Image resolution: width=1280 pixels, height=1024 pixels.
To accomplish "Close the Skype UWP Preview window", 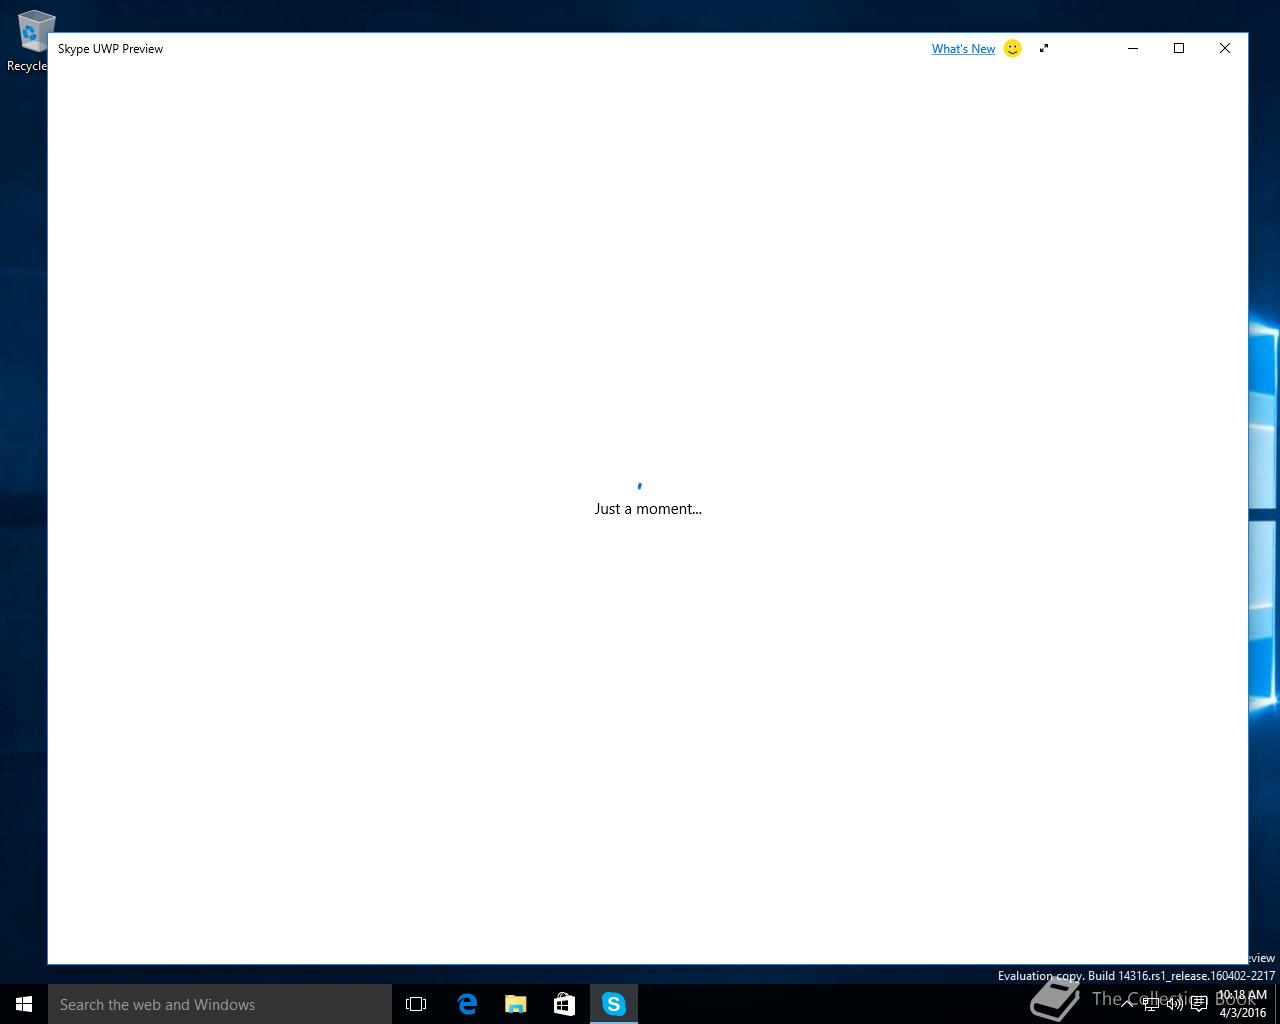I will click(x=1225, y=48).
